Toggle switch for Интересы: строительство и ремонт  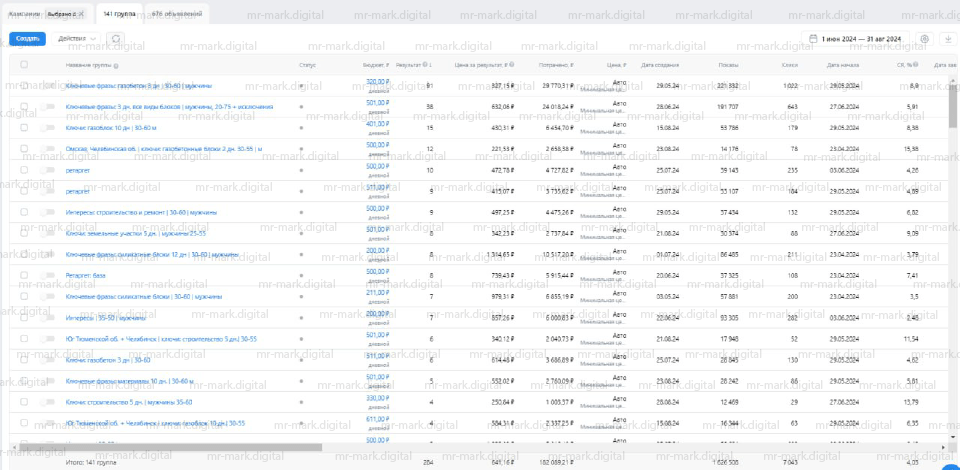(48, 213)
